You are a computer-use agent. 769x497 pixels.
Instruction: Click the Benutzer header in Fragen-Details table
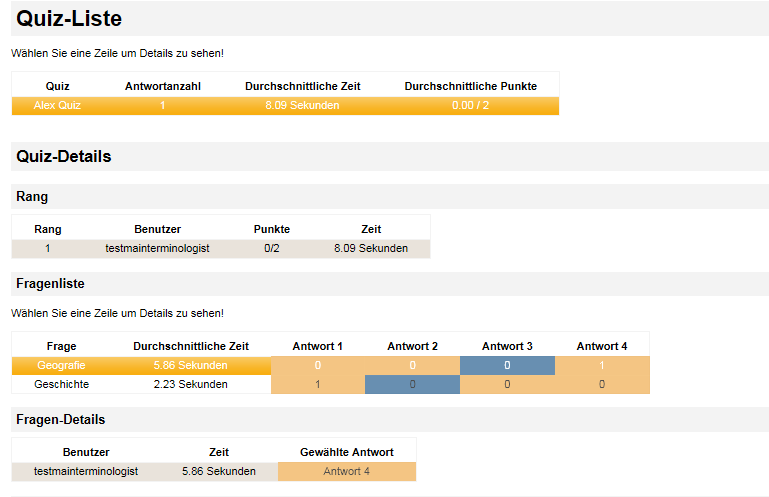[86, 452]
